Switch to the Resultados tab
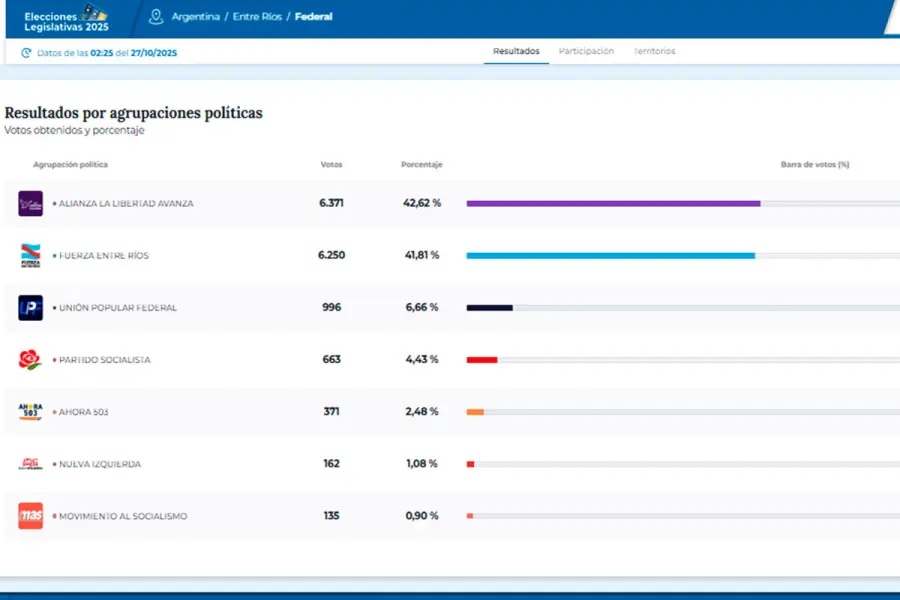Image resolution: width=900 pixels, height=600 pixels. (516, 51)
